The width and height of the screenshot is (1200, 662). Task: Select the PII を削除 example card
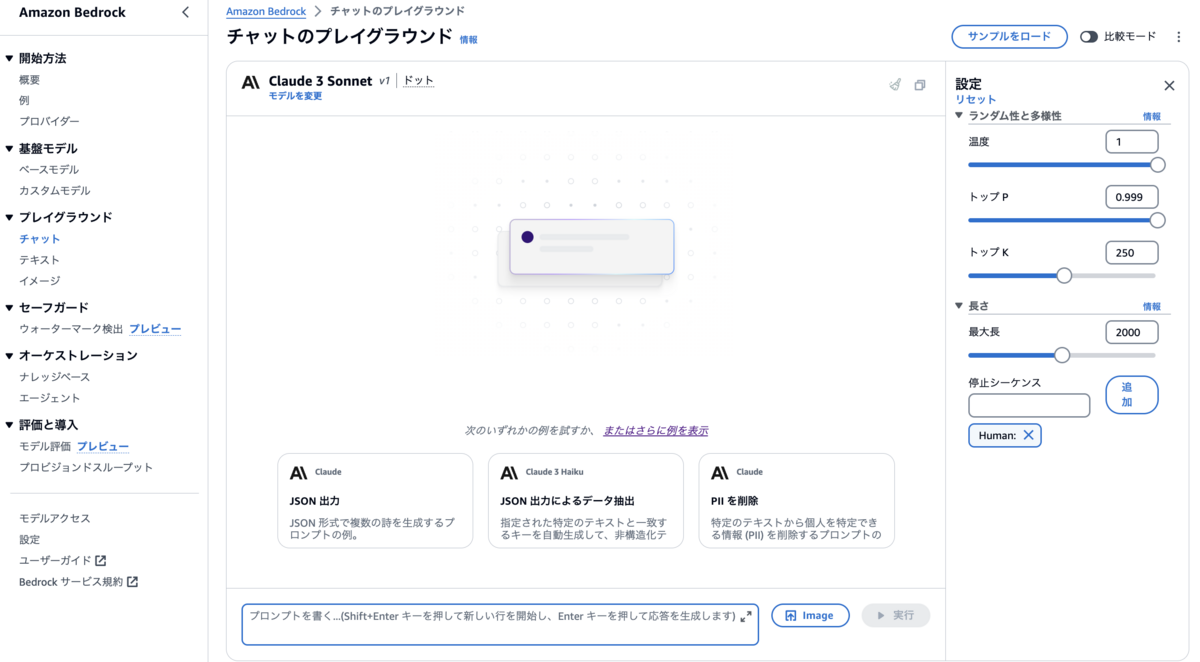pyautogui.click(x=796, y=501)
